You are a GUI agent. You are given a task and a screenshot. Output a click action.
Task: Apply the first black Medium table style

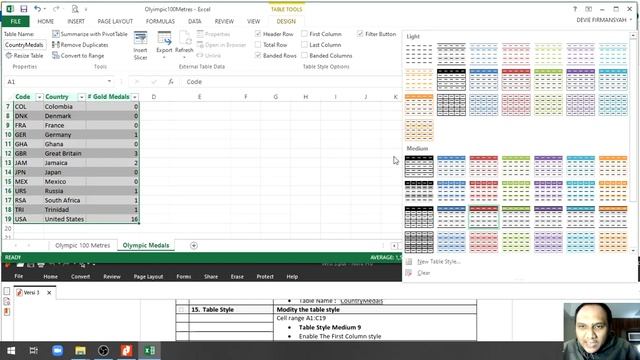[419, 166]
